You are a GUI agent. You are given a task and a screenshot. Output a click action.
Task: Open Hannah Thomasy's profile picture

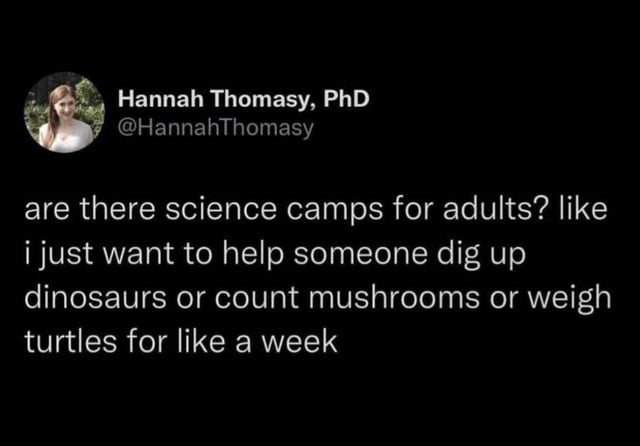pos(64,113)
